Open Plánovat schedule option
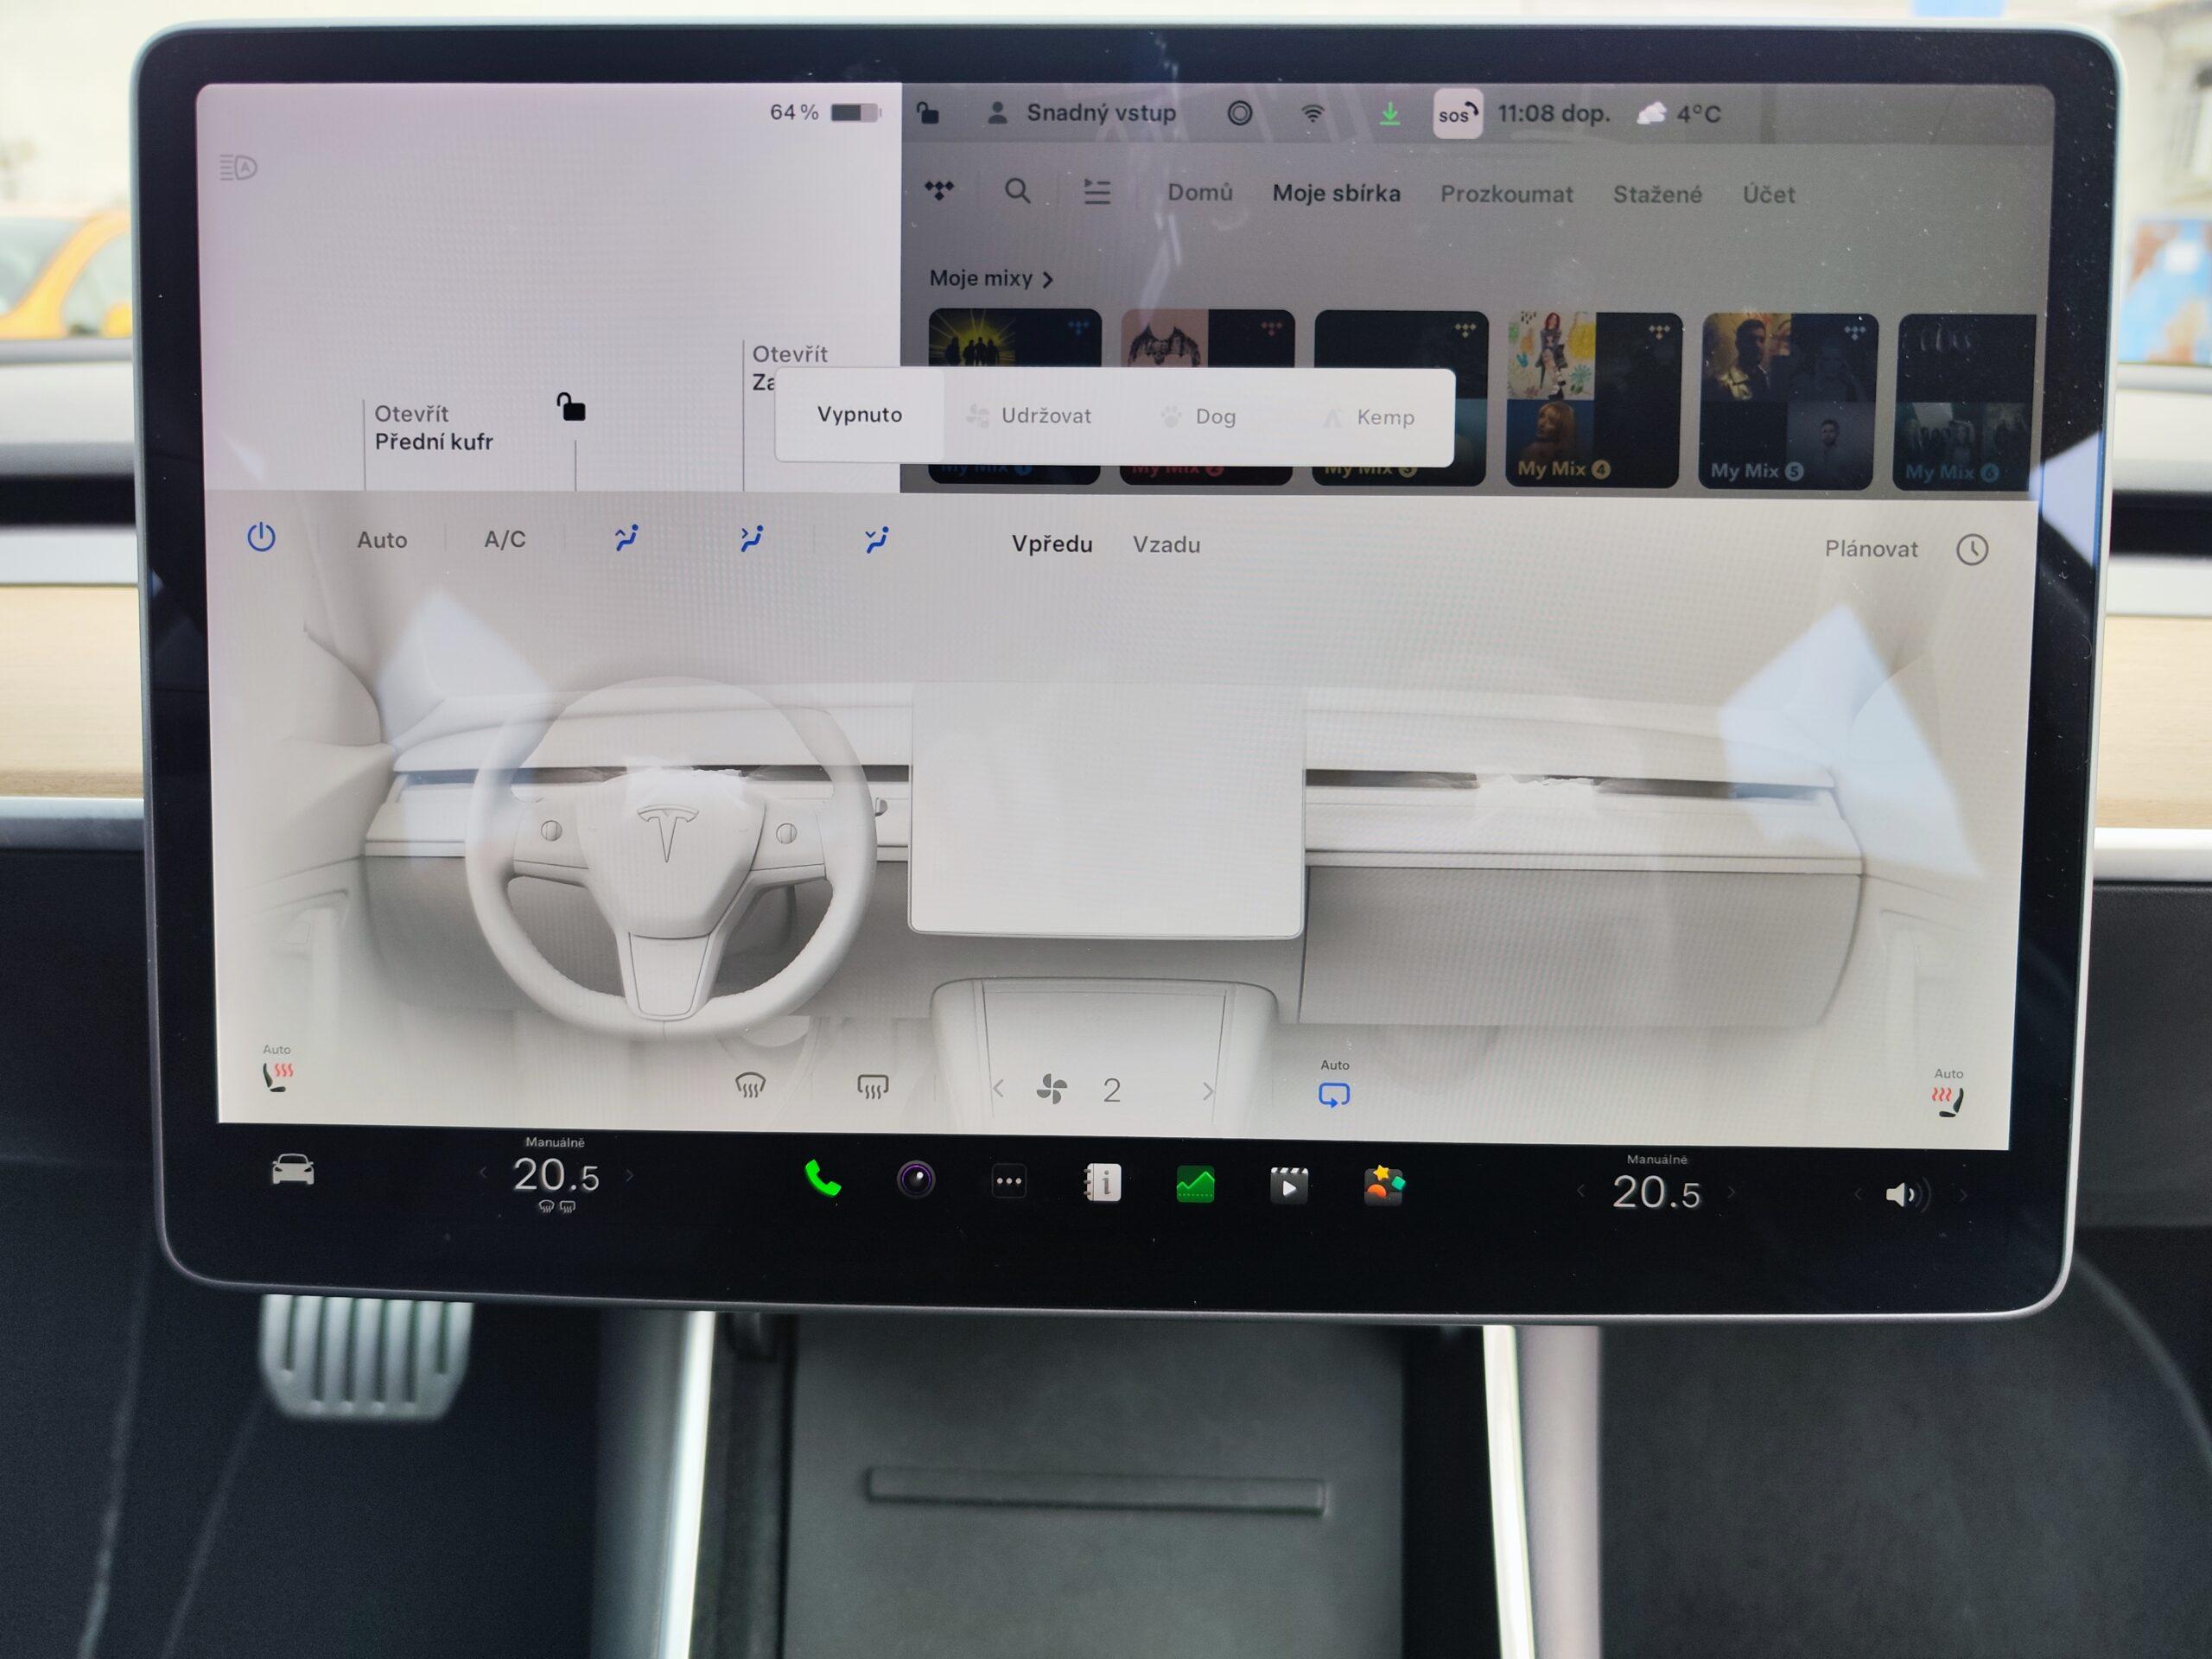The width and height of the screenshot is (2212, 1659). point(1871,549)
